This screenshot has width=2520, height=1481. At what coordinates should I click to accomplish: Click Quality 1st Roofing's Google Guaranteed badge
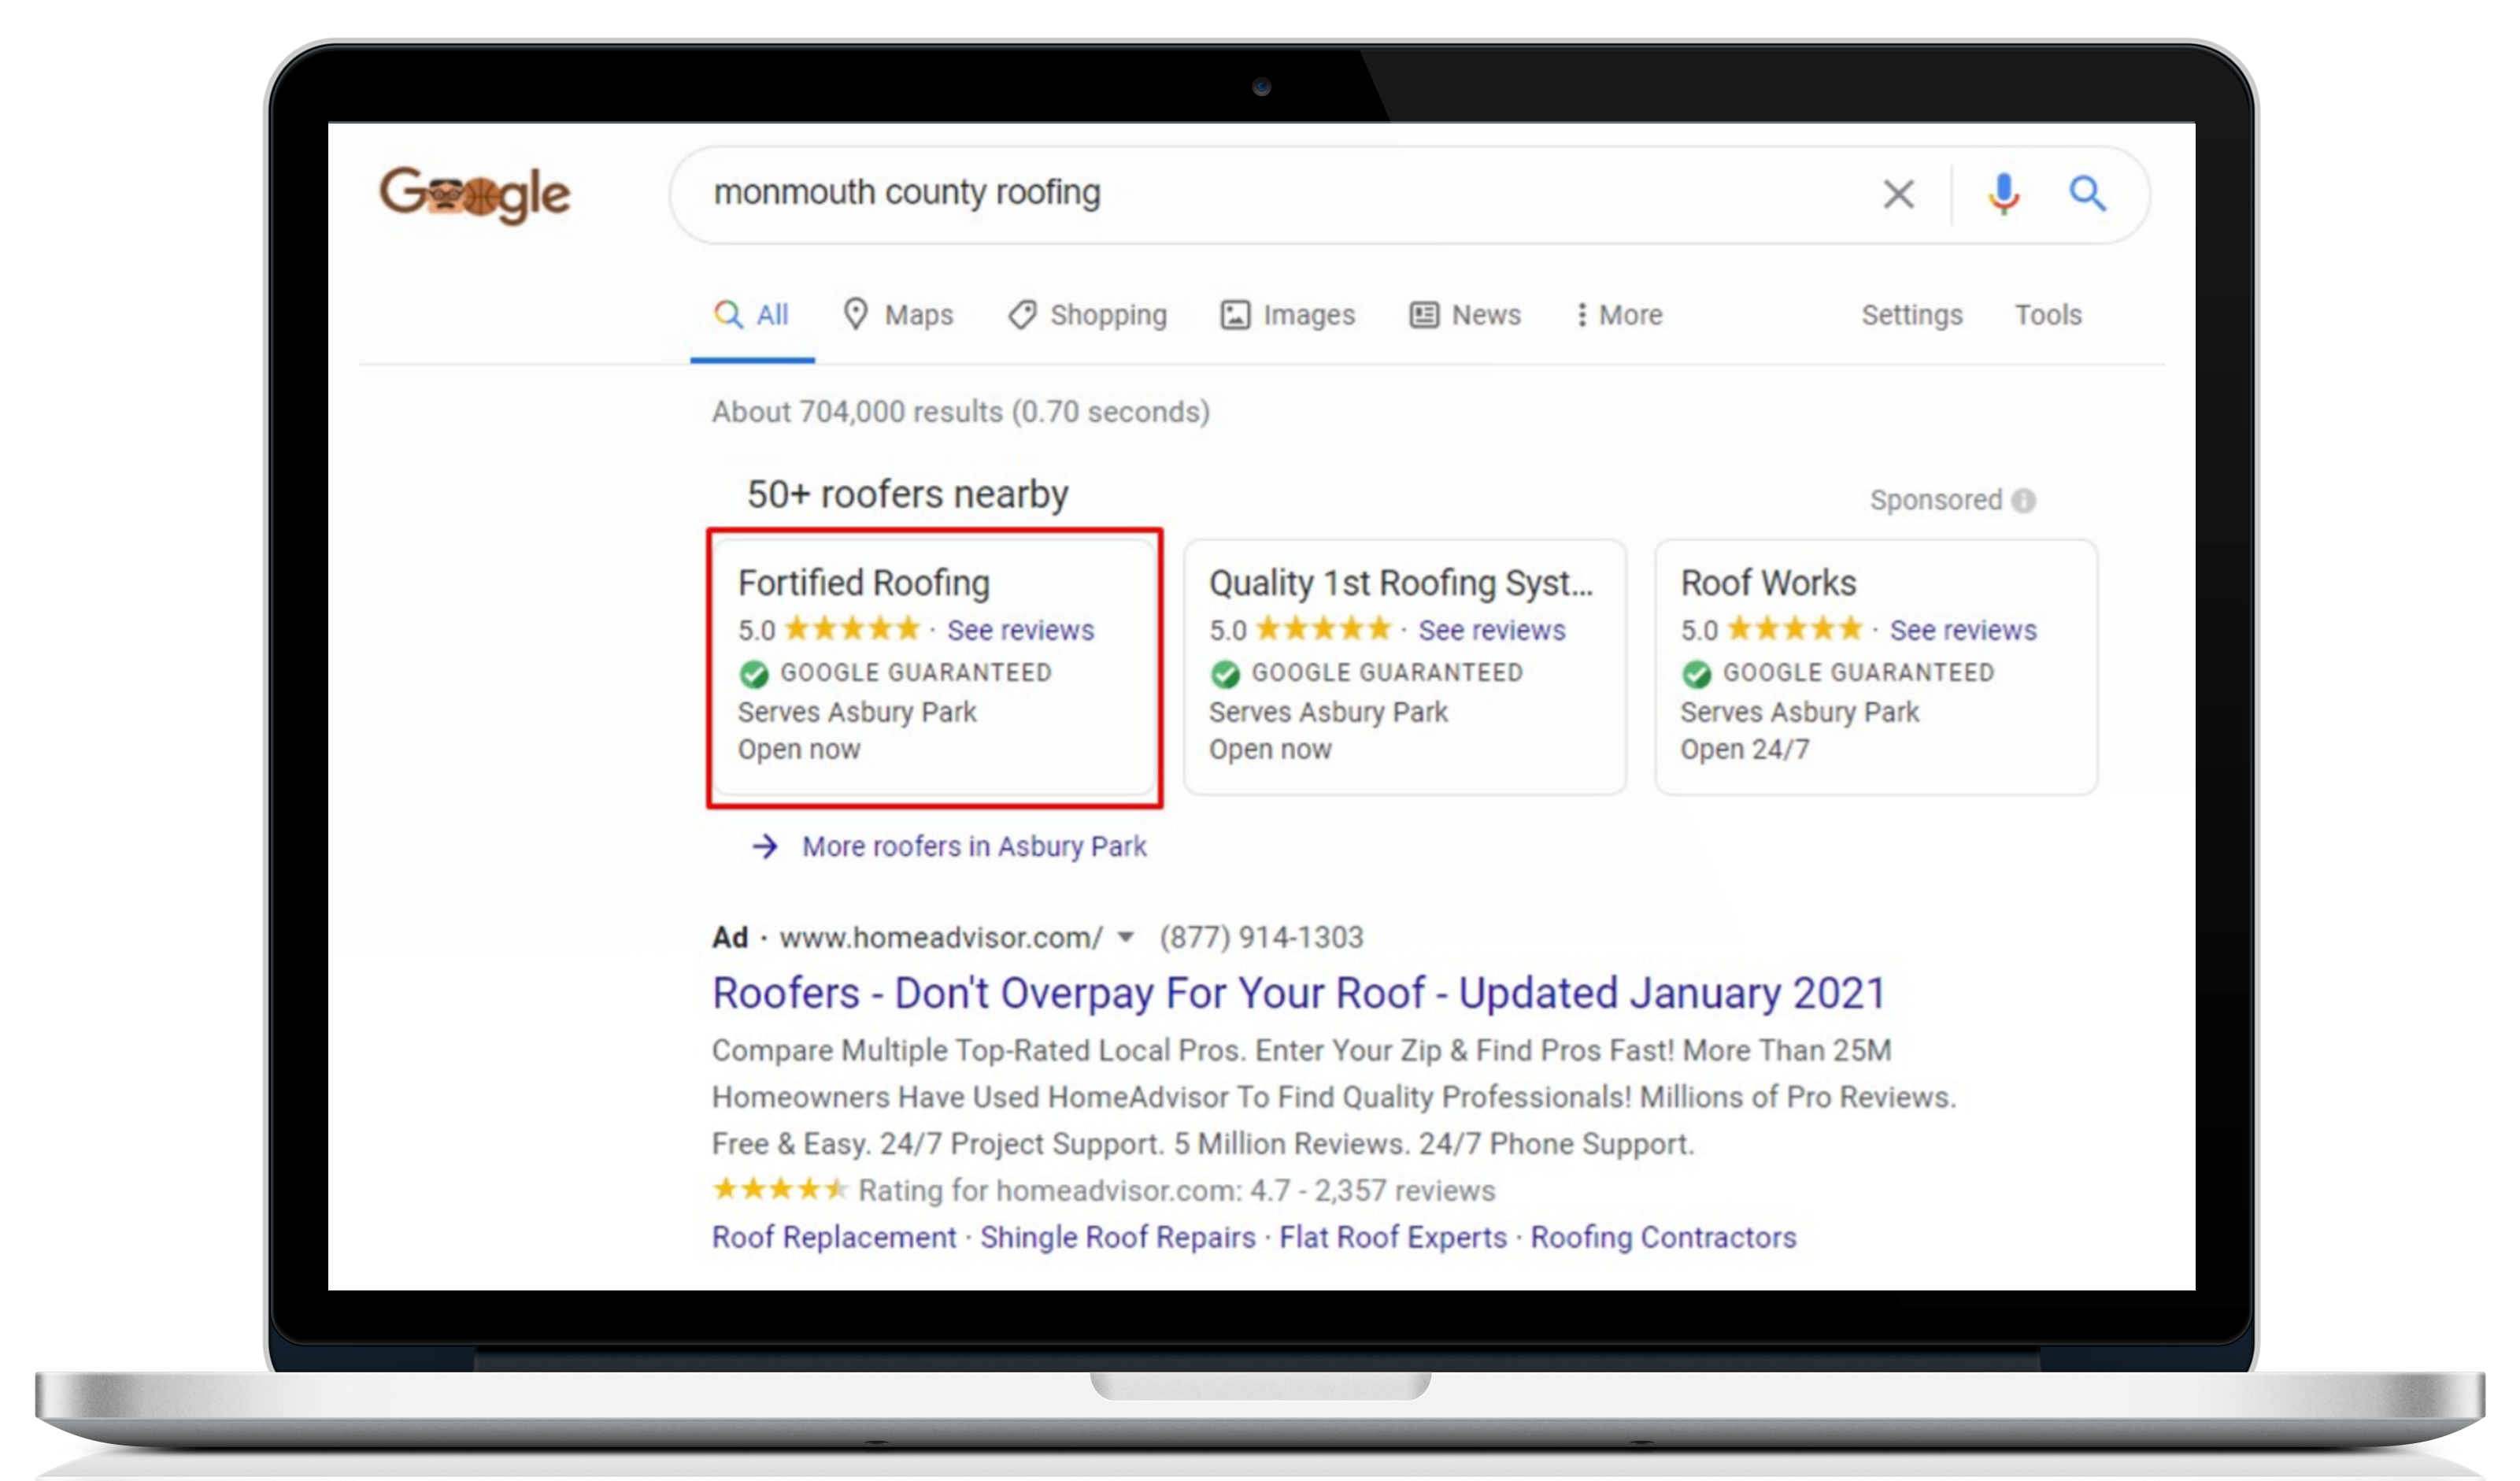tap(1225, 674)
